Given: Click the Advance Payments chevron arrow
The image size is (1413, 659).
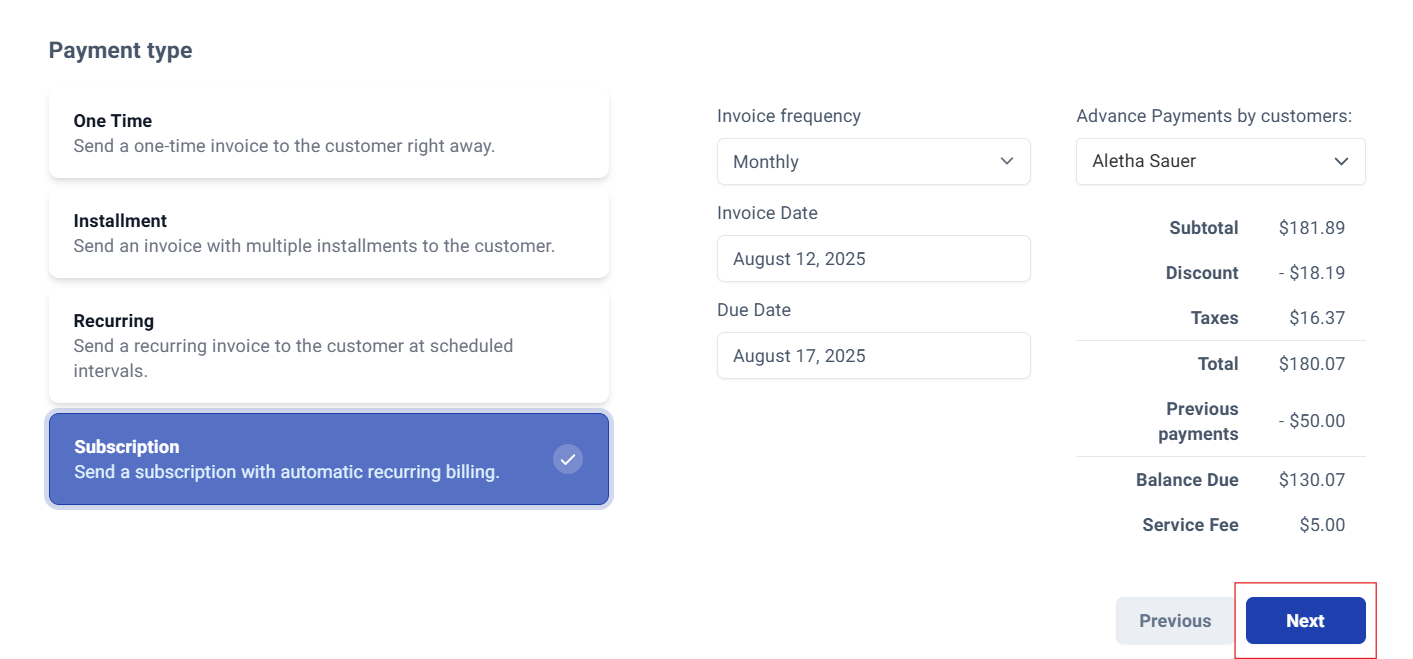Looking at the screenshot, I should click(x=1342, y=161).
